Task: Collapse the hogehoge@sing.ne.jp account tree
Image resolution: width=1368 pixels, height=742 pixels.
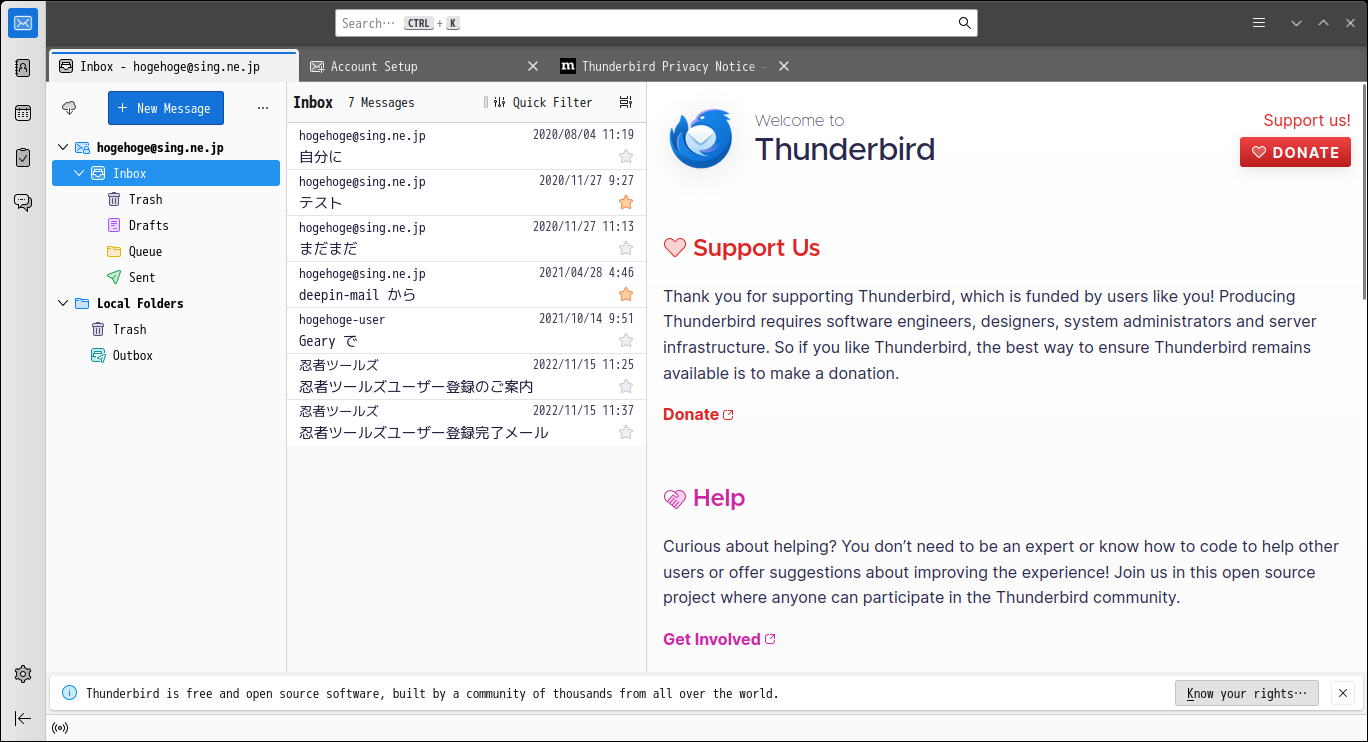Action: (63, 147)
